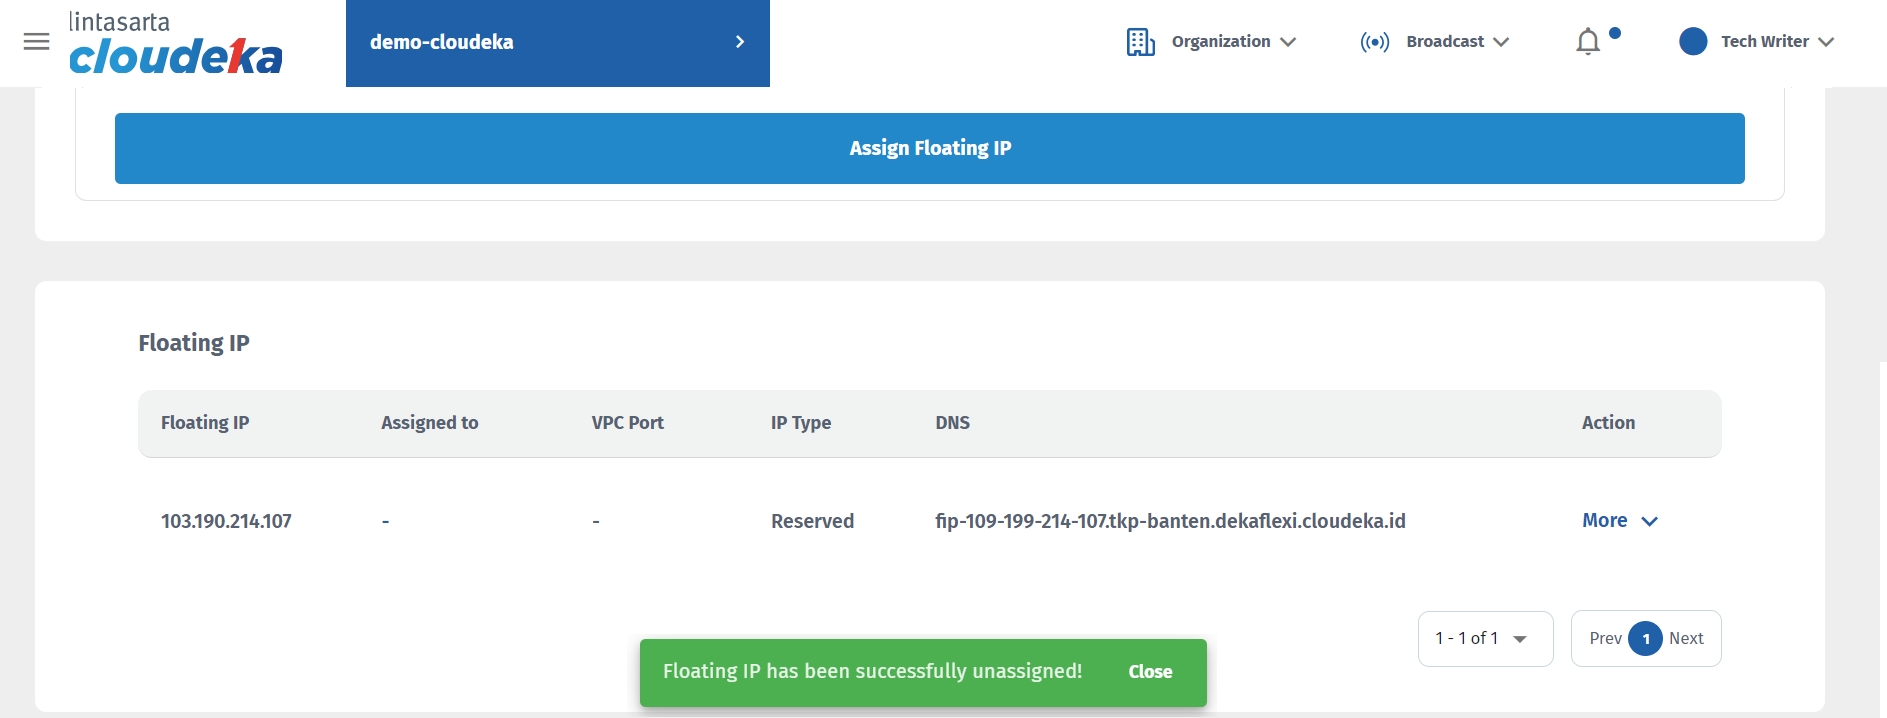
Task: Go to the Next page
Action: 1686,638
